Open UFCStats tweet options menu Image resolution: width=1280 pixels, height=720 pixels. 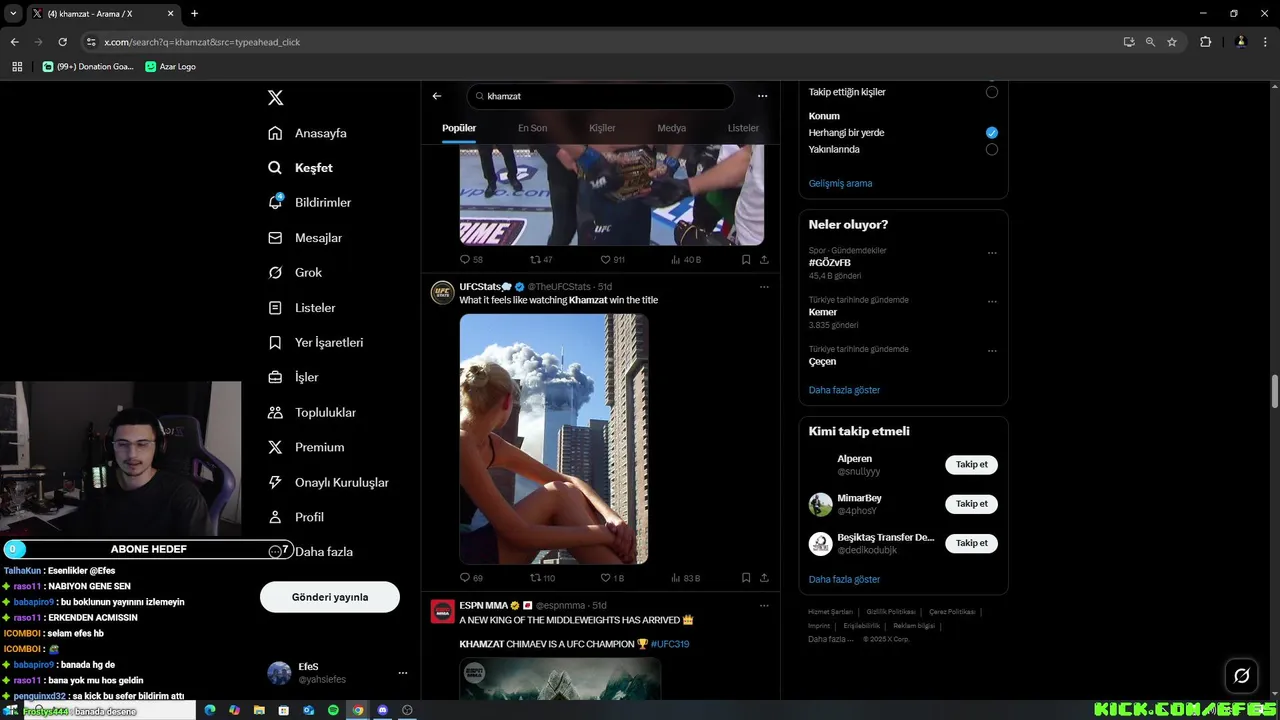coord(764,287)
